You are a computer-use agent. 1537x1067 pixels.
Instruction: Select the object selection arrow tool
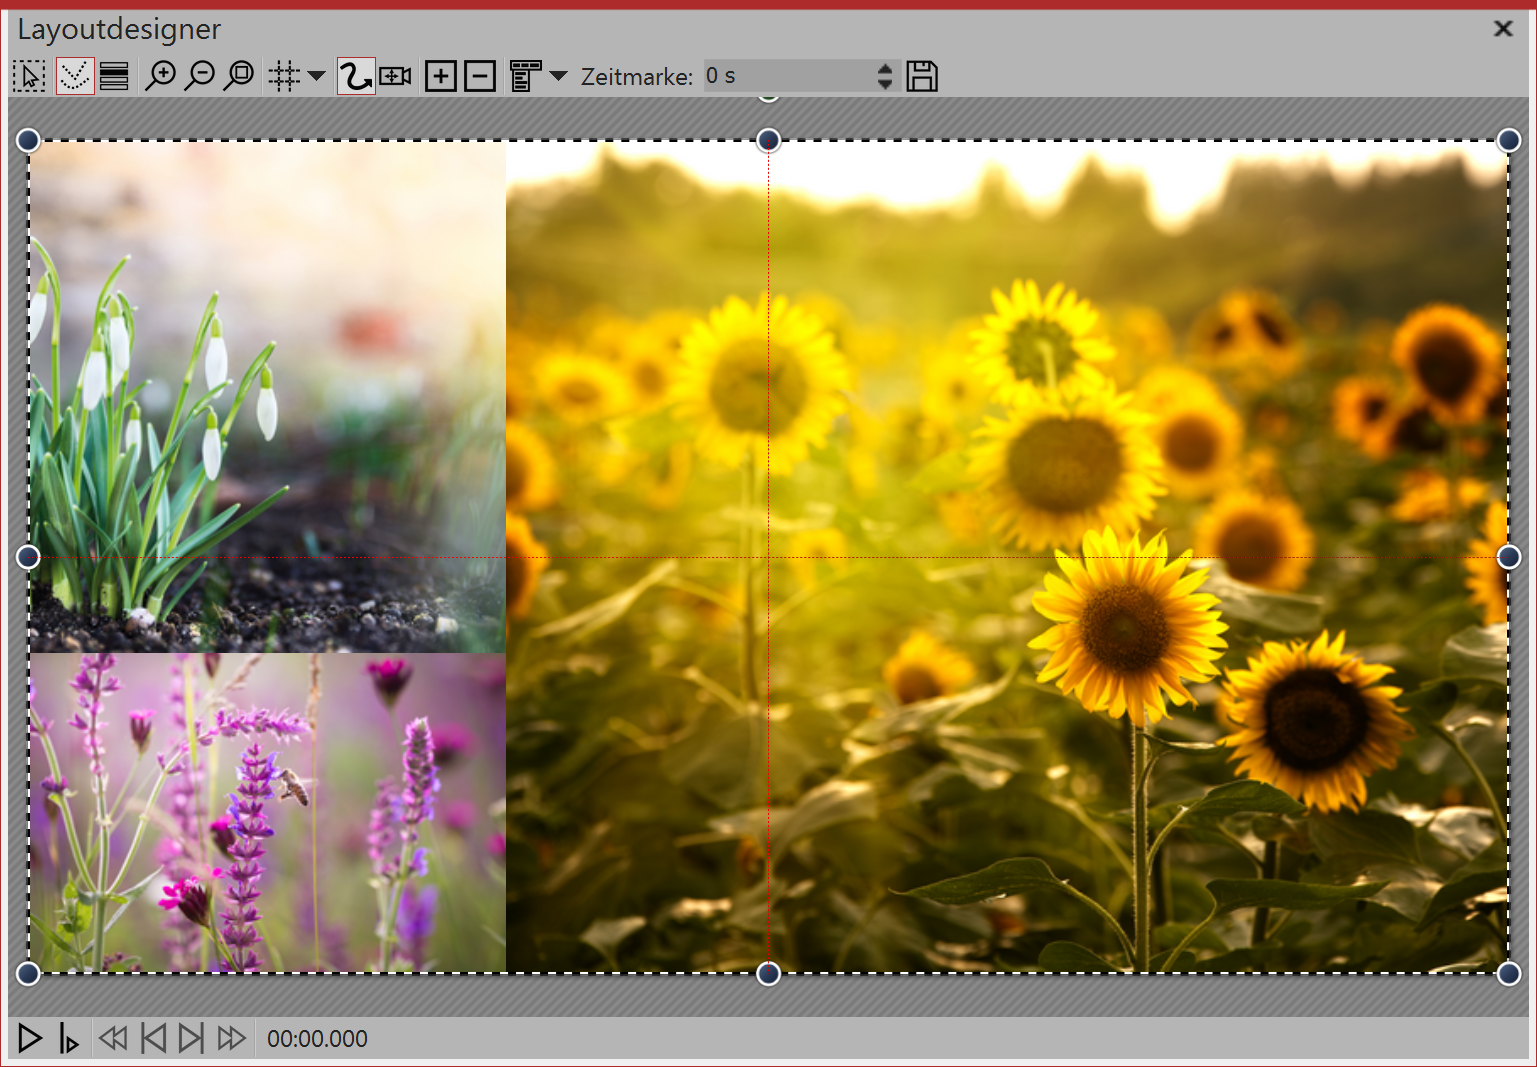[x=29, y=76]
